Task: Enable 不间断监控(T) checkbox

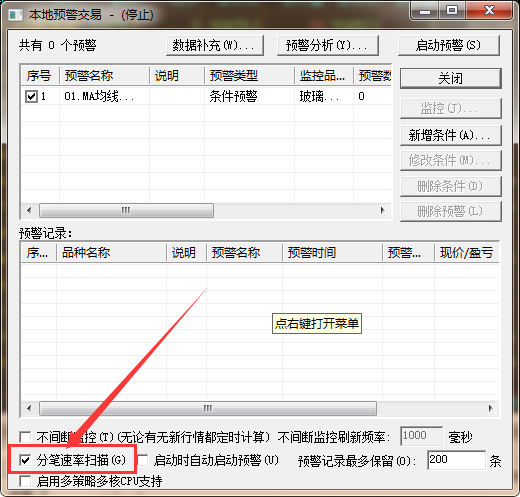Action: click(25, 437)
